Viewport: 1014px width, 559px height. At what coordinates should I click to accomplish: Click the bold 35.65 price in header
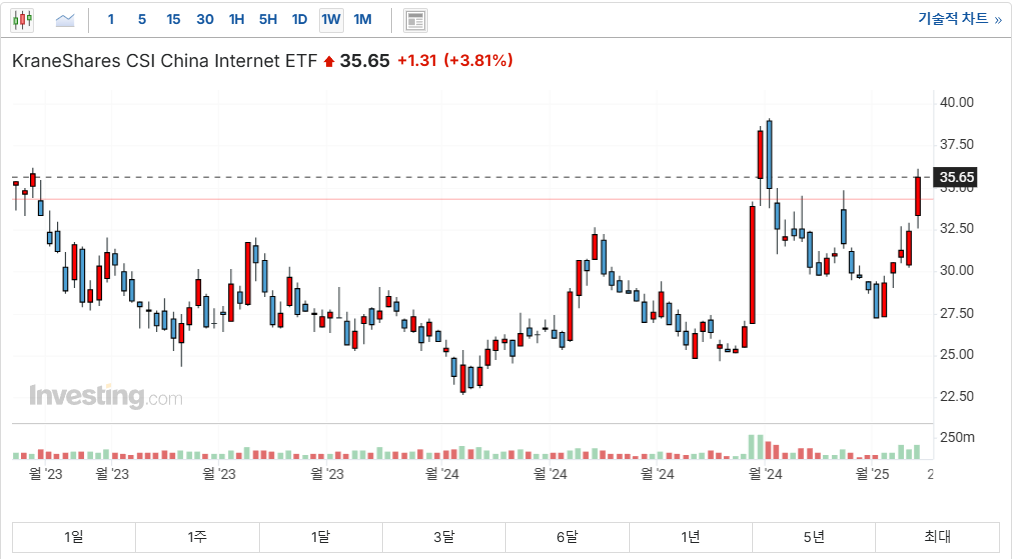pos(365,61)
